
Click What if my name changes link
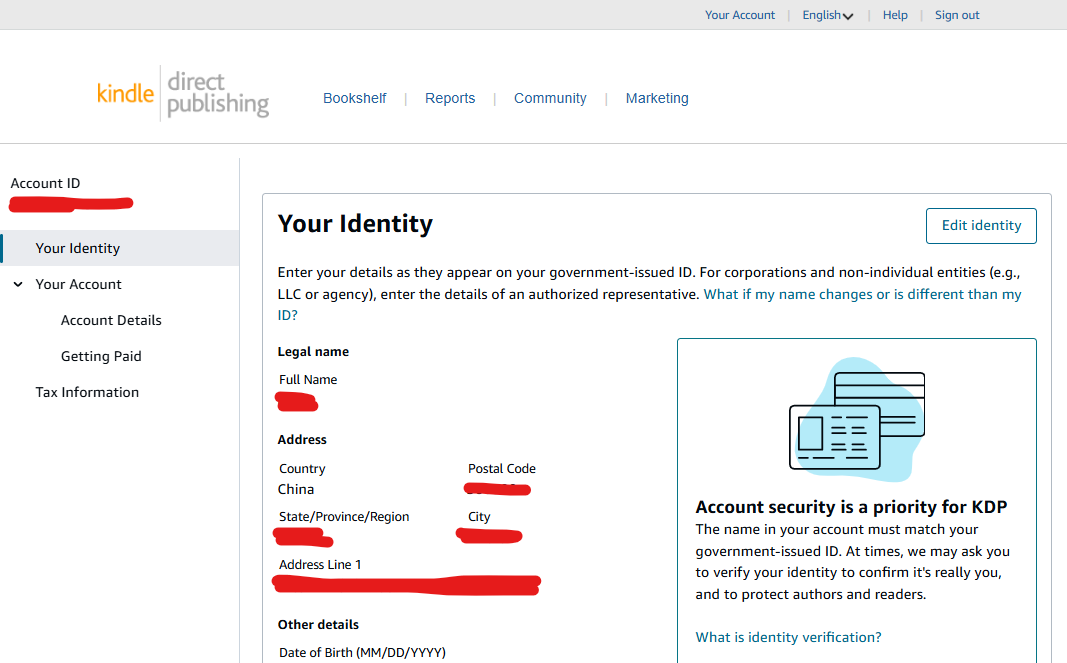click(862, 294)
